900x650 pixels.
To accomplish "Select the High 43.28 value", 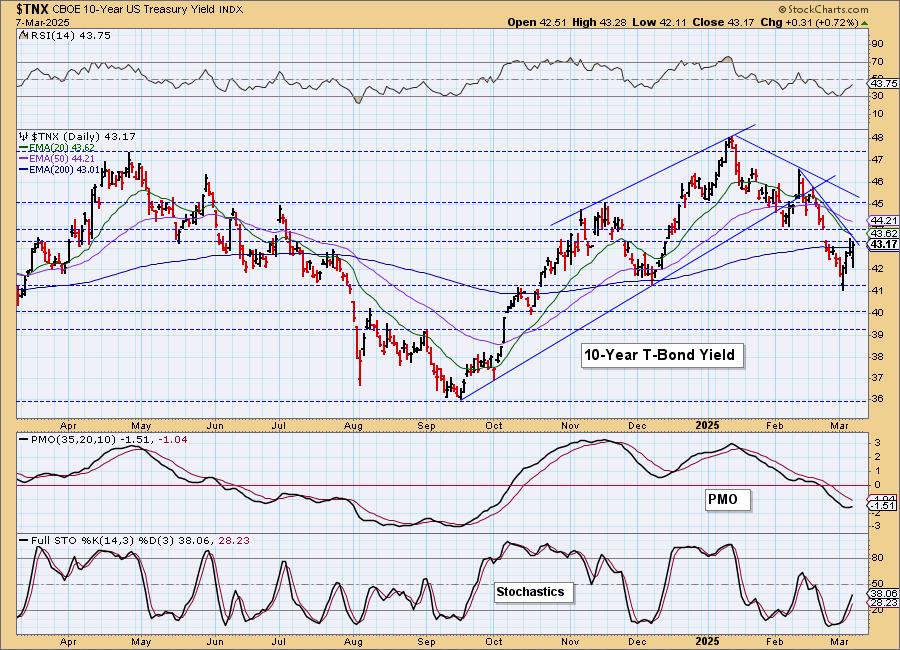I will pyautogui.click(x=599, y=22).
